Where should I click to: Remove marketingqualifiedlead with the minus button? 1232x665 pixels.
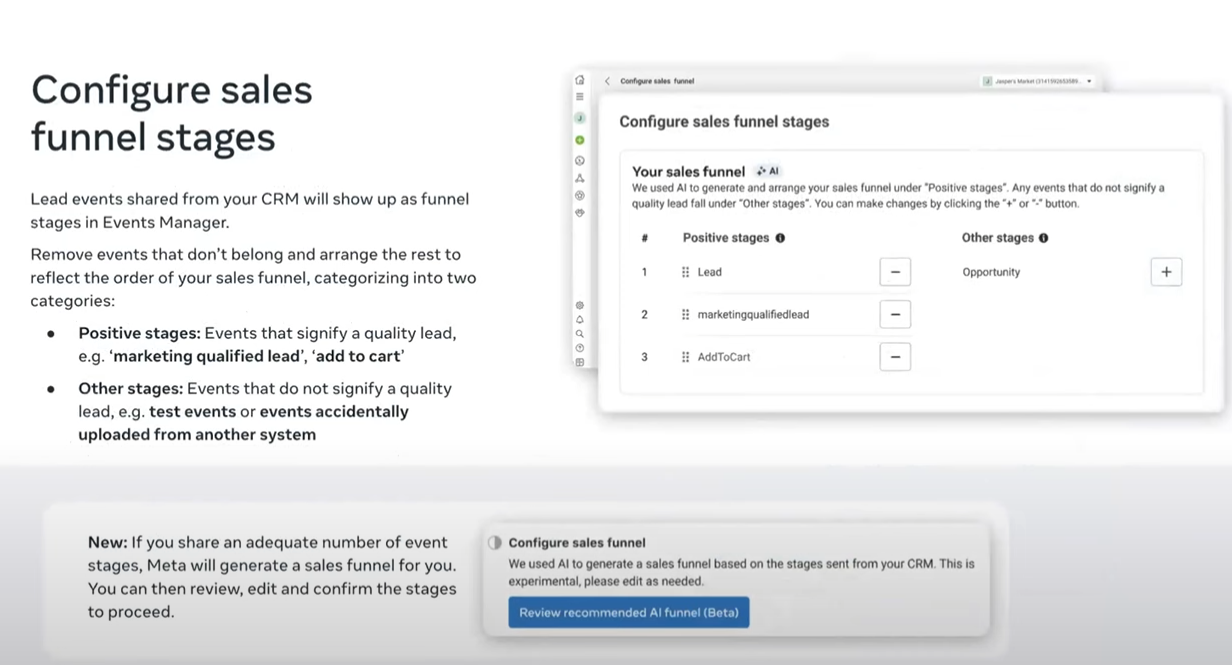895,314
